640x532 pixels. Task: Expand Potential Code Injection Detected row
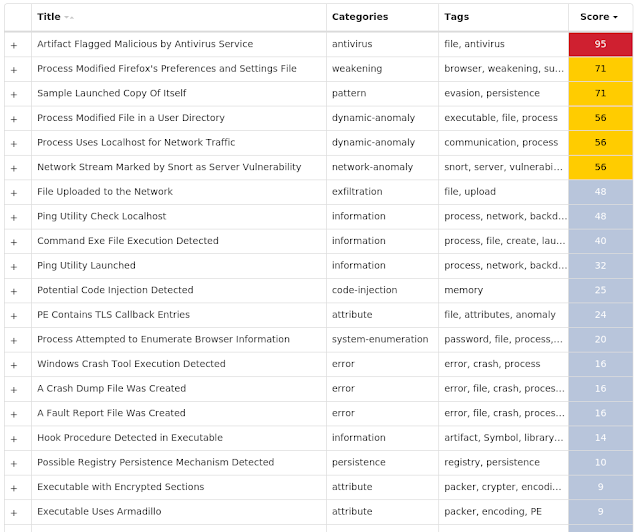[x=14, y=292]
